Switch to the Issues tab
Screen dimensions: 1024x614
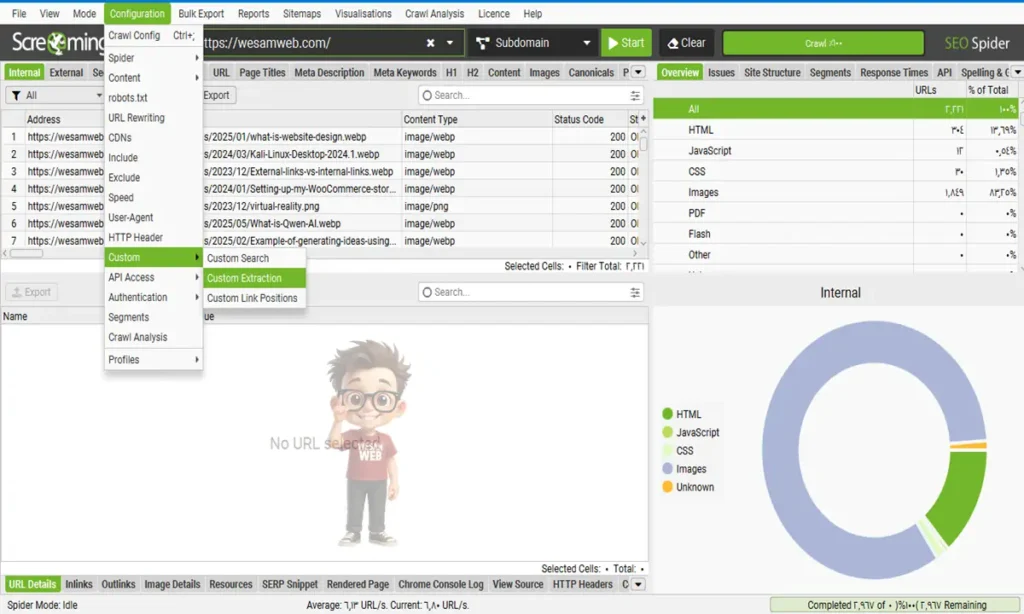pyautogui.click(x=721, y=73)
